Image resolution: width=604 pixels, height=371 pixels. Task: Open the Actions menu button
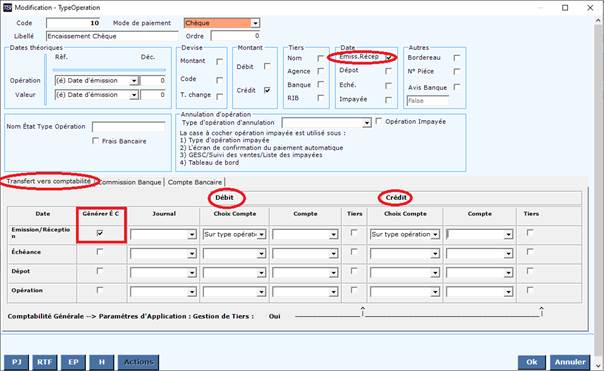tap(138, 362)
